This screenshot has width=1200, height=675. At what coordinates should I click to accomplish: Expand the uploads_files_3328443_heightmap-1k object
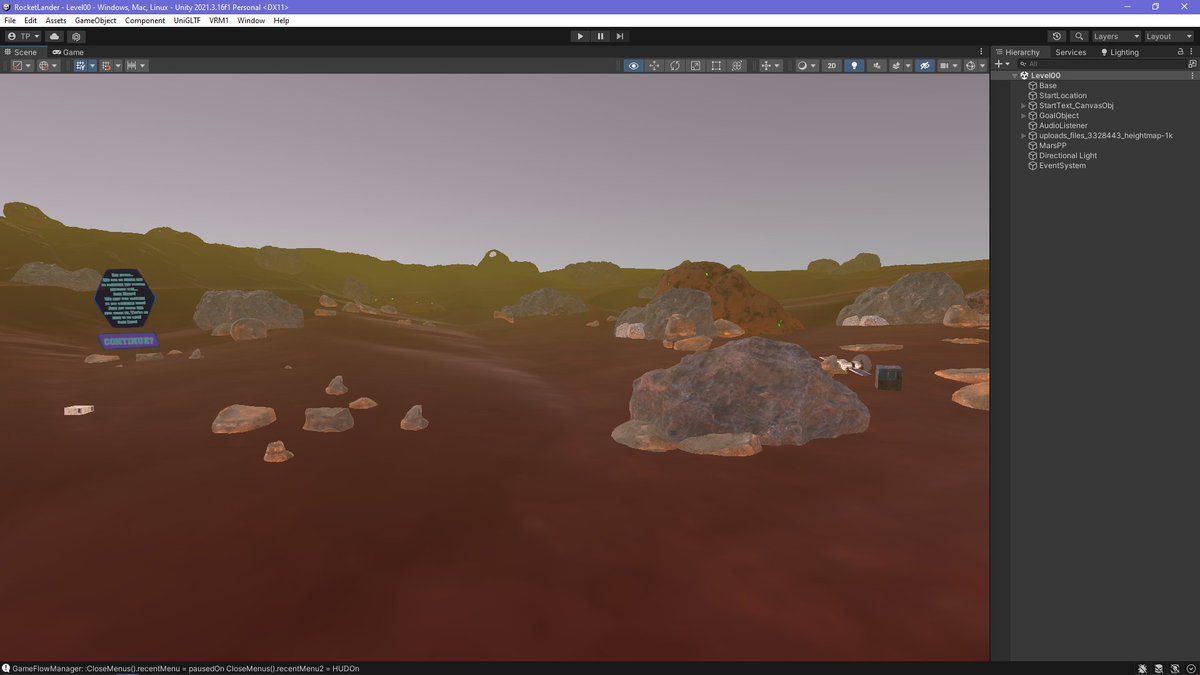pyautogui.click(x=1023, y=135)
